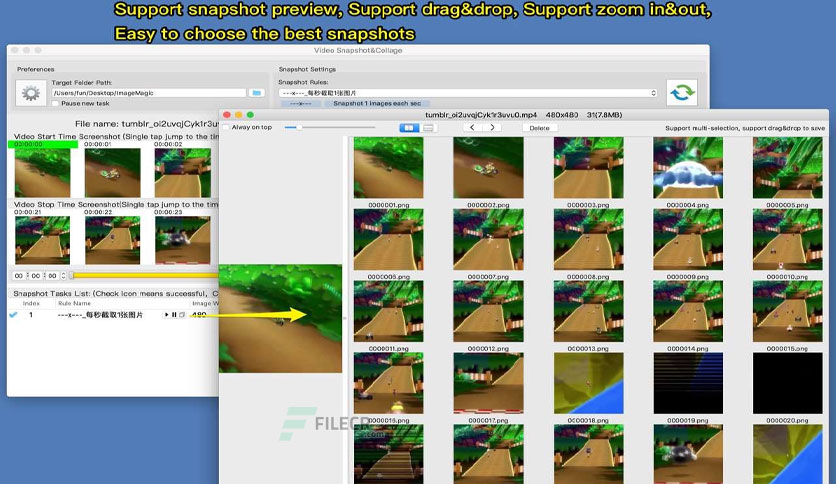Switch to list view mode in preview window
The image size is (836, 484).
pyautogui.click(x=428, y=128)
